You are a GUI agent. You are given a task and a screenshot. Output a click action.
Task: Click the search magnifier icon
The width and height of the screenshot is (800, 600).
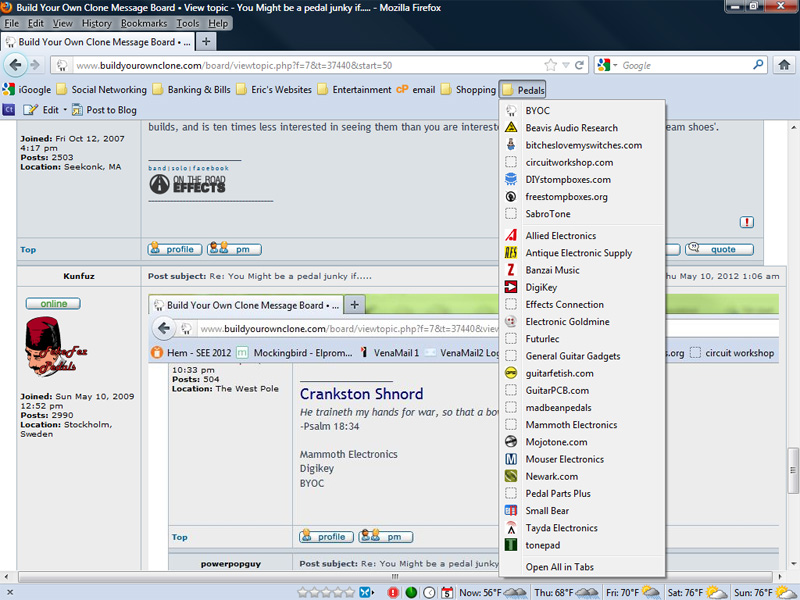pyautogui.click(x=758, y=65)
